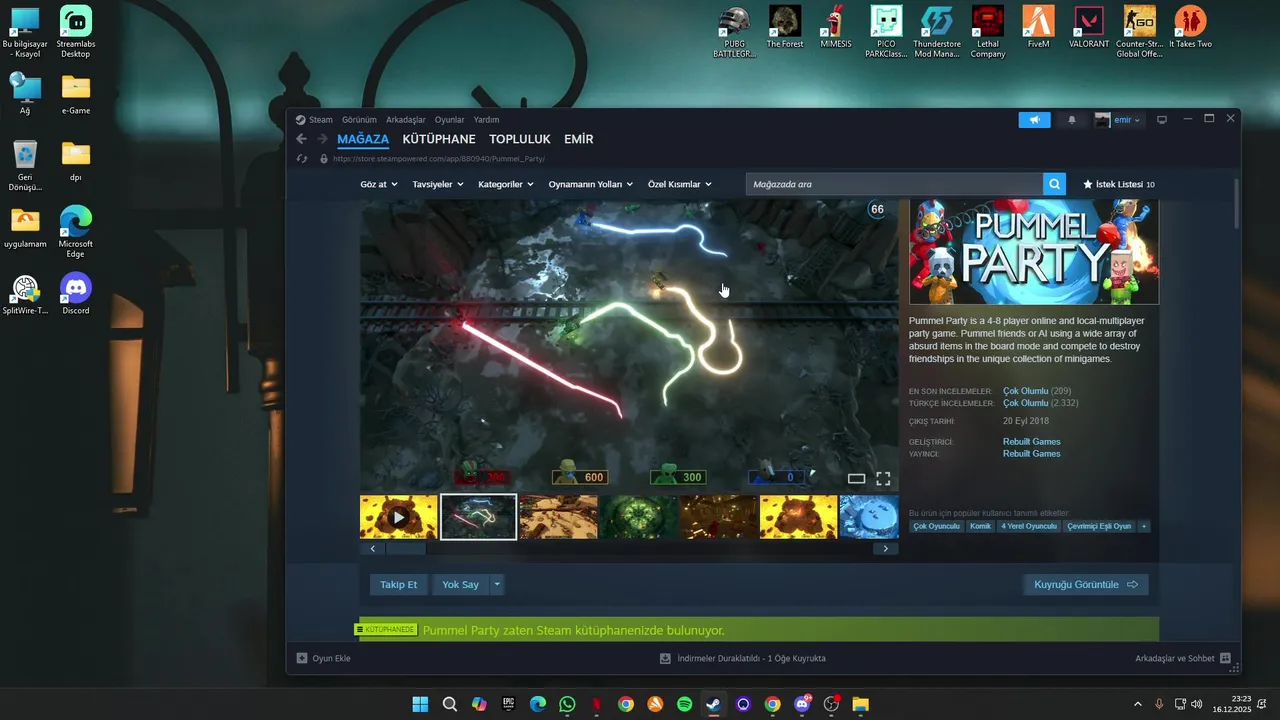This screenshot has height=720, width=1280.
Task: Open the arrow dropdown beside Yok Say
Action: [497, 584]
